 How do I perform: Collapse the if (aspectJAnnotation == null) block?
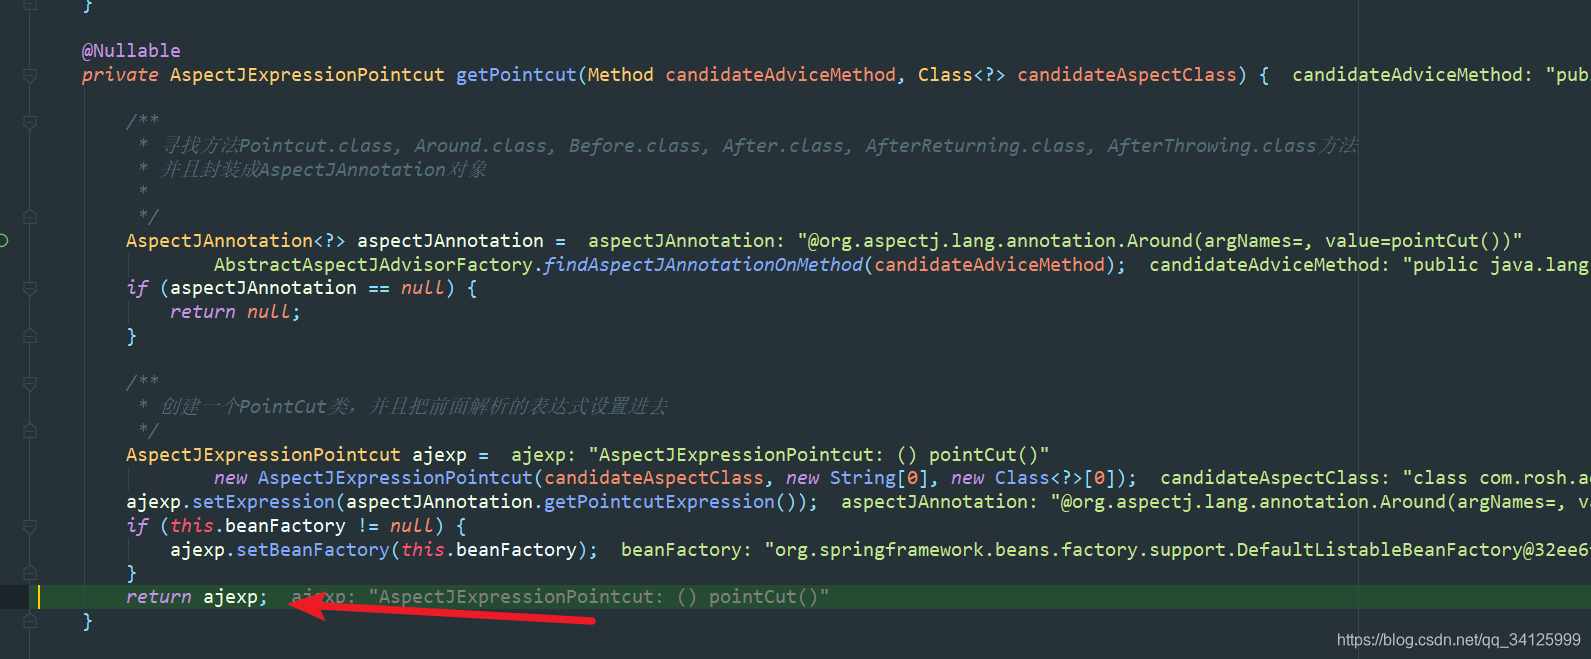(29, 289)
